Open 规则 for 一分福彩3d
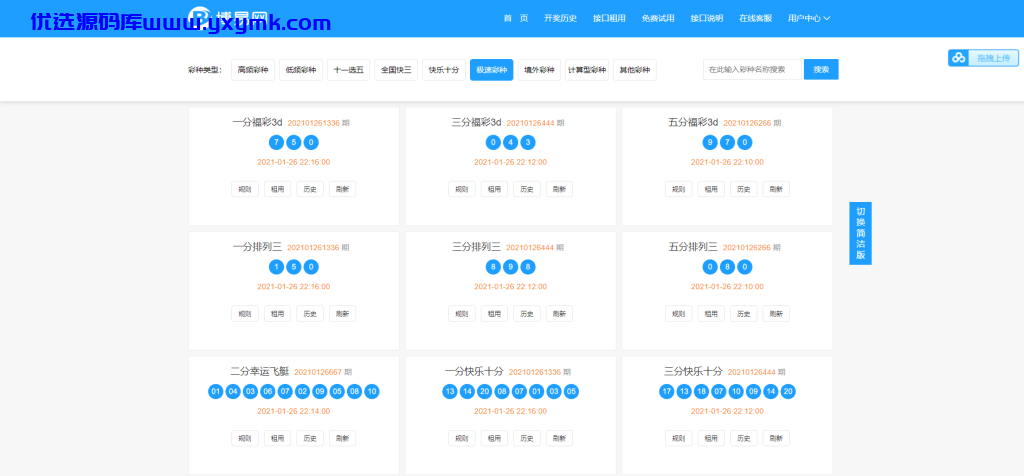 click(x=245, y=189)
